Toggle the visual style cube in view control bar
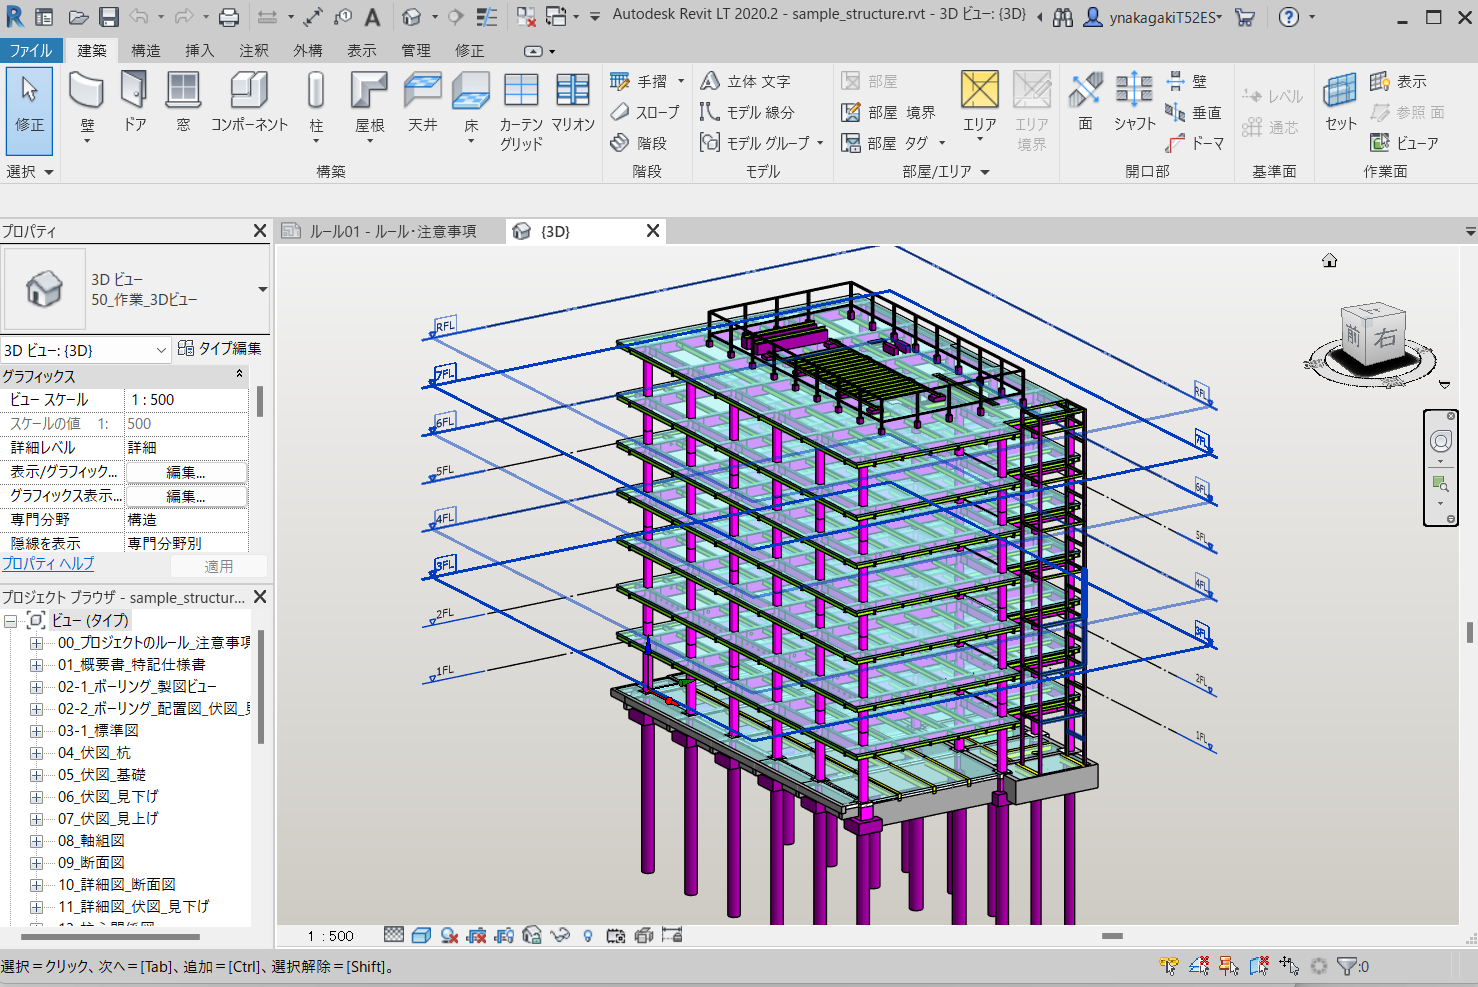This screenshot has width=1478, height=987. click(x=422, y=935)
